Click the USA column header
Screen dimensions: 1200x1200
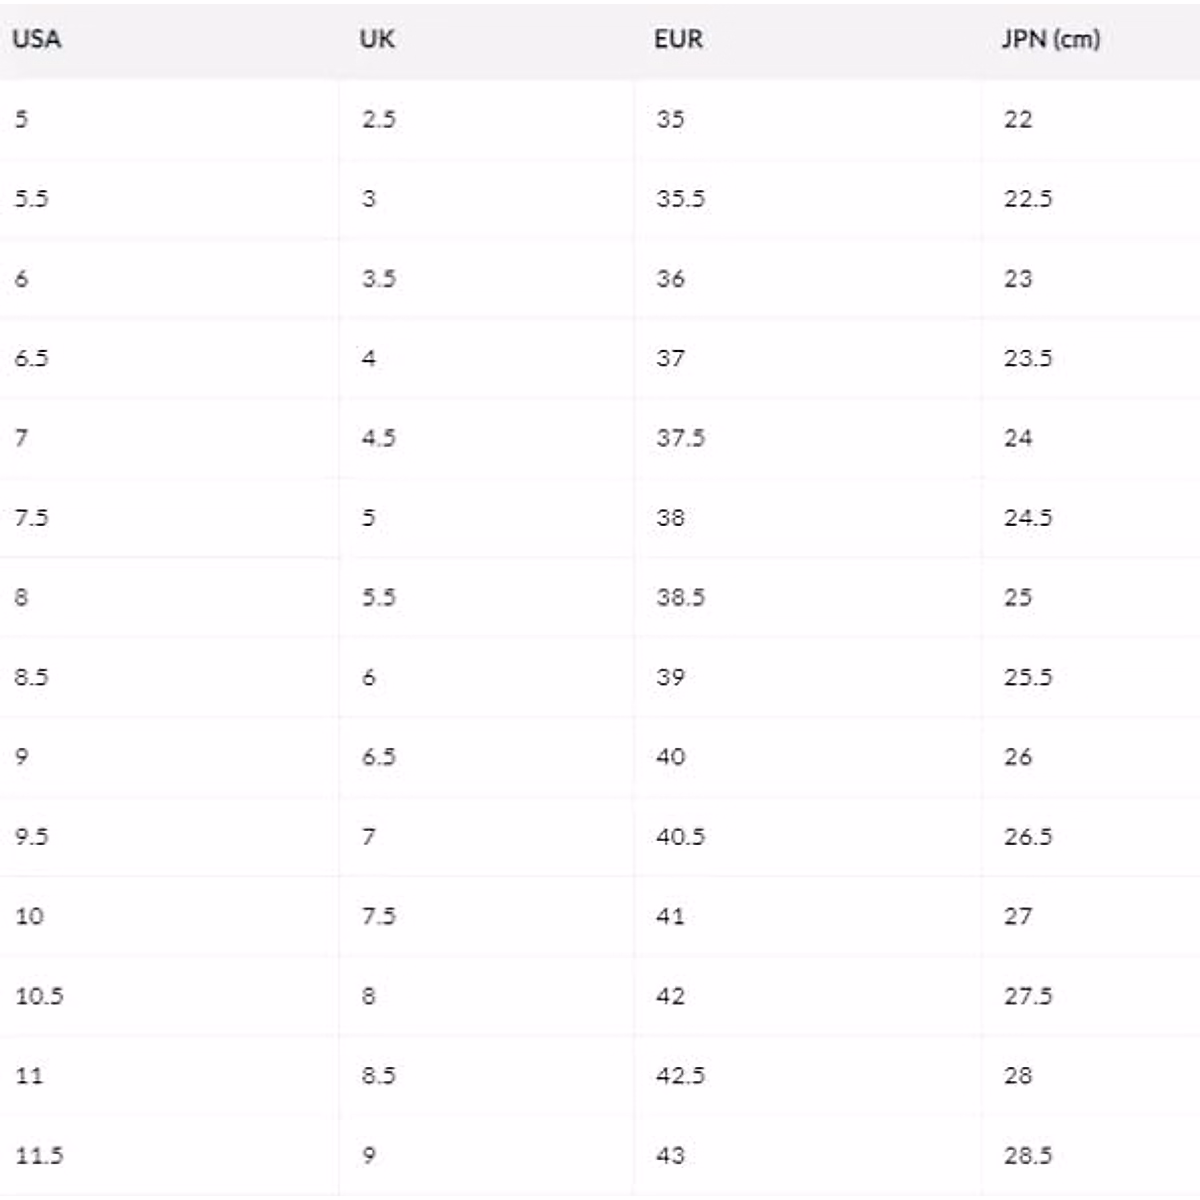37,39
